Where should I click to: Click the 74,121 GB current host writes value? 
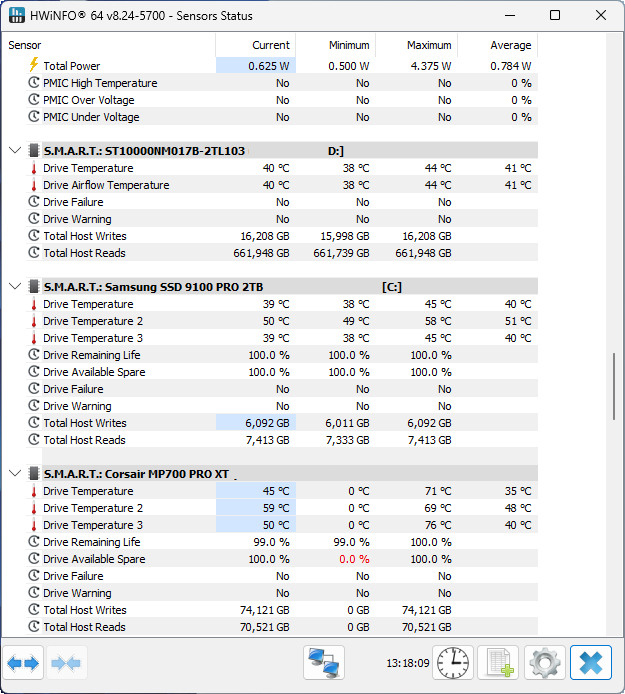coord(264,610)
